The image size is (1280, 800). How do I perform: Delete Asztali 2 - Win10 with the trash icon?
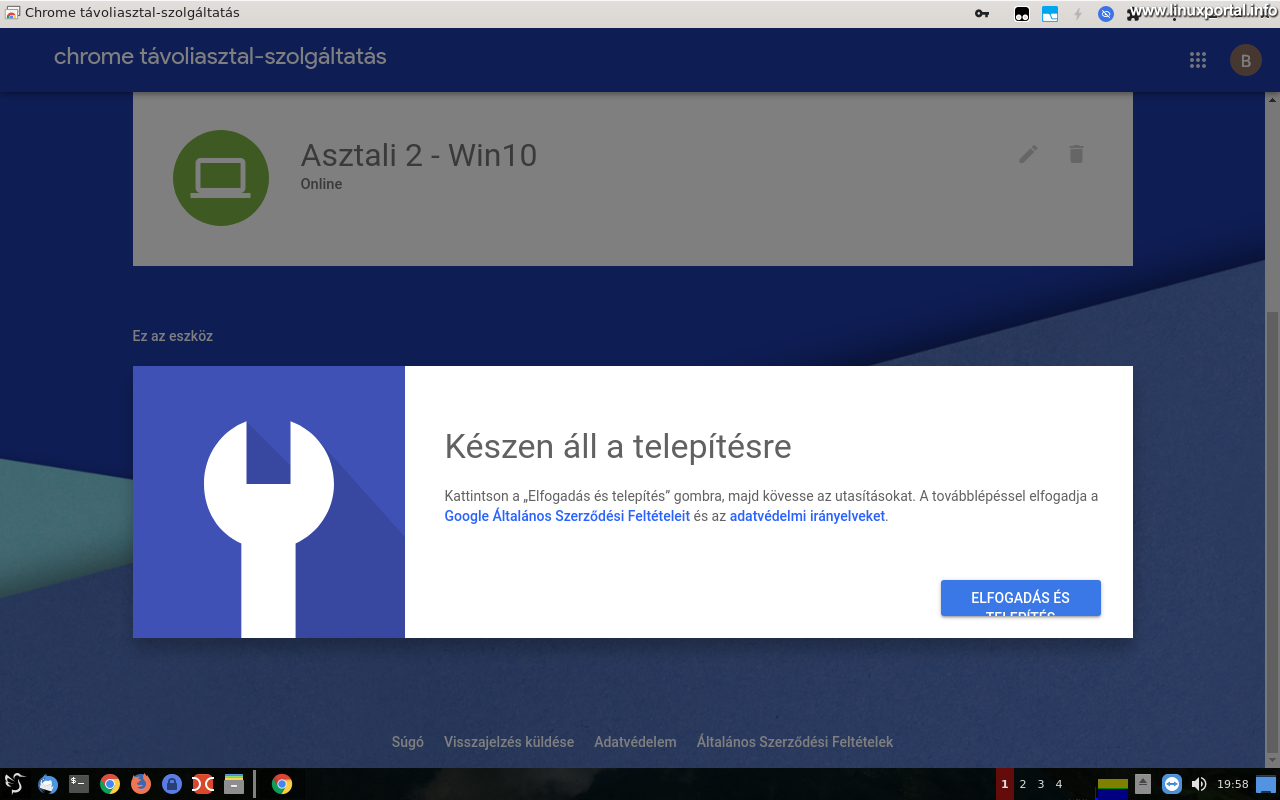point(1076,154)
